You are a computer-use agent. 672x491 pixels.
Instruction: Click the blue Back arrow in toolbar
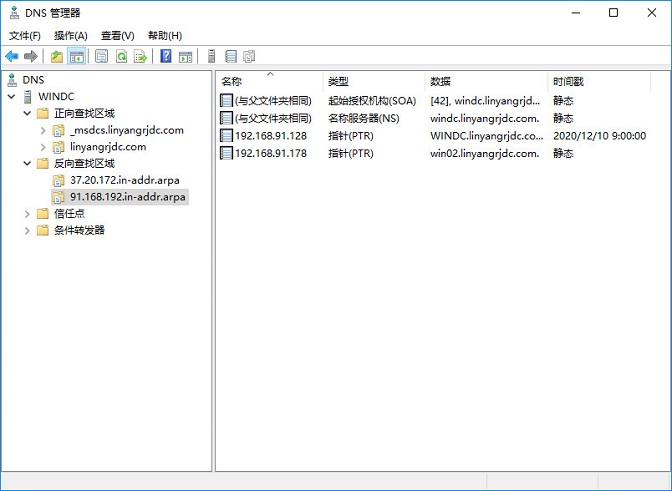(12, 56)
